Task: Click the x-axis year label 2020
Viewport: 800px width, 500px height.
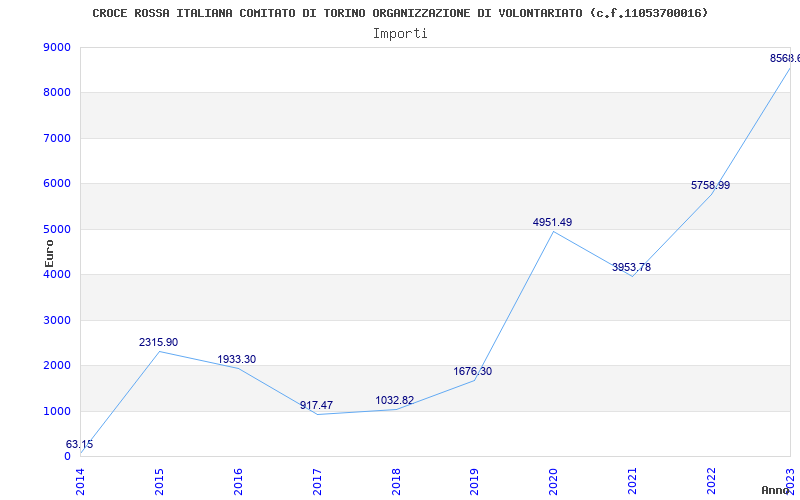Action: pyautogui.click(x=554, y=482)
